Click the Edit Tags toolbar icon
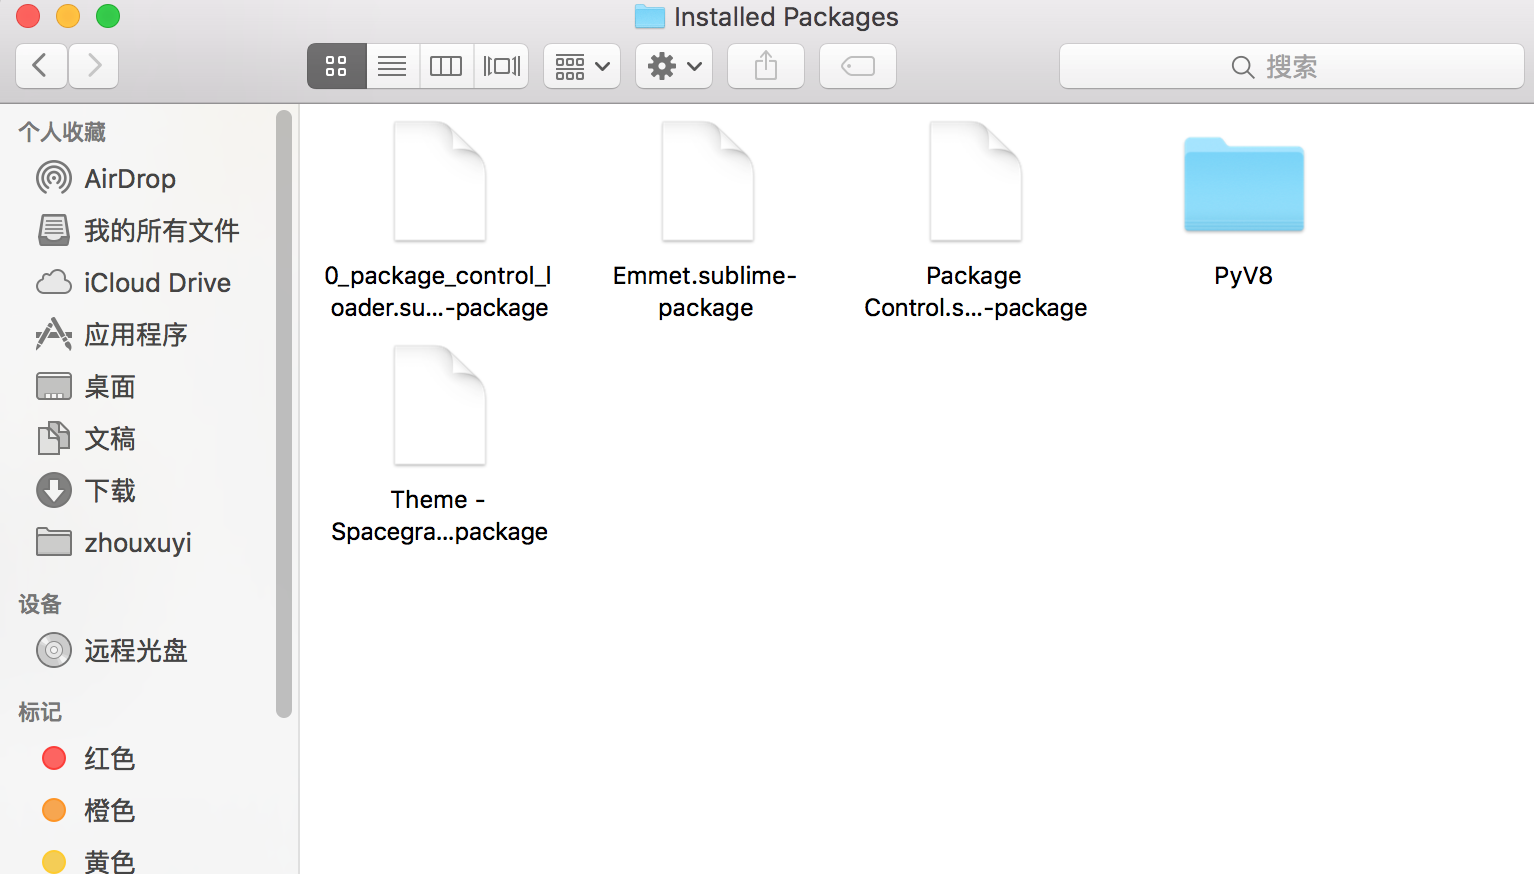The height and width of the screenshot is (874, 1534). 857,65
